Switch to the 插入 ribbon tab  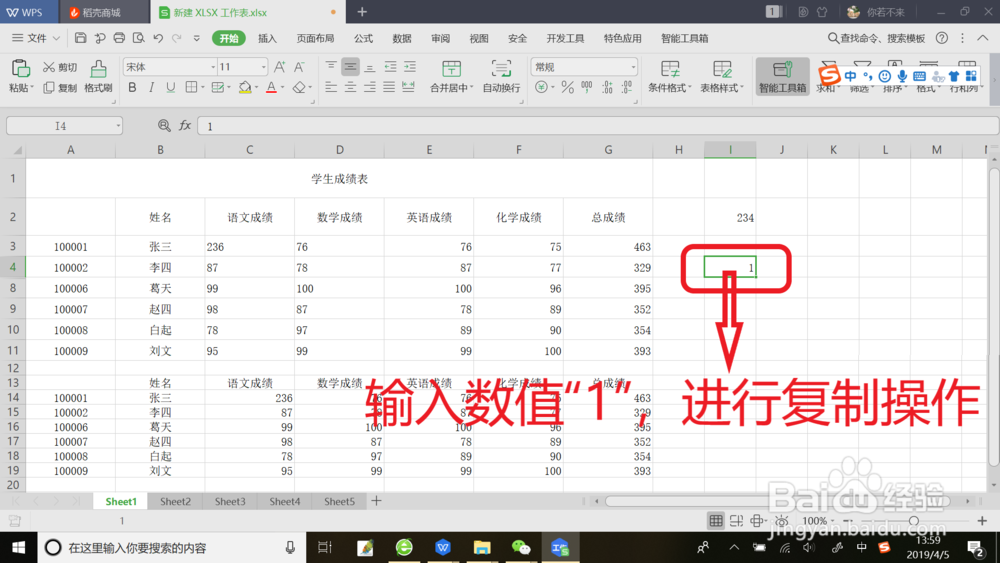point(267,38)
